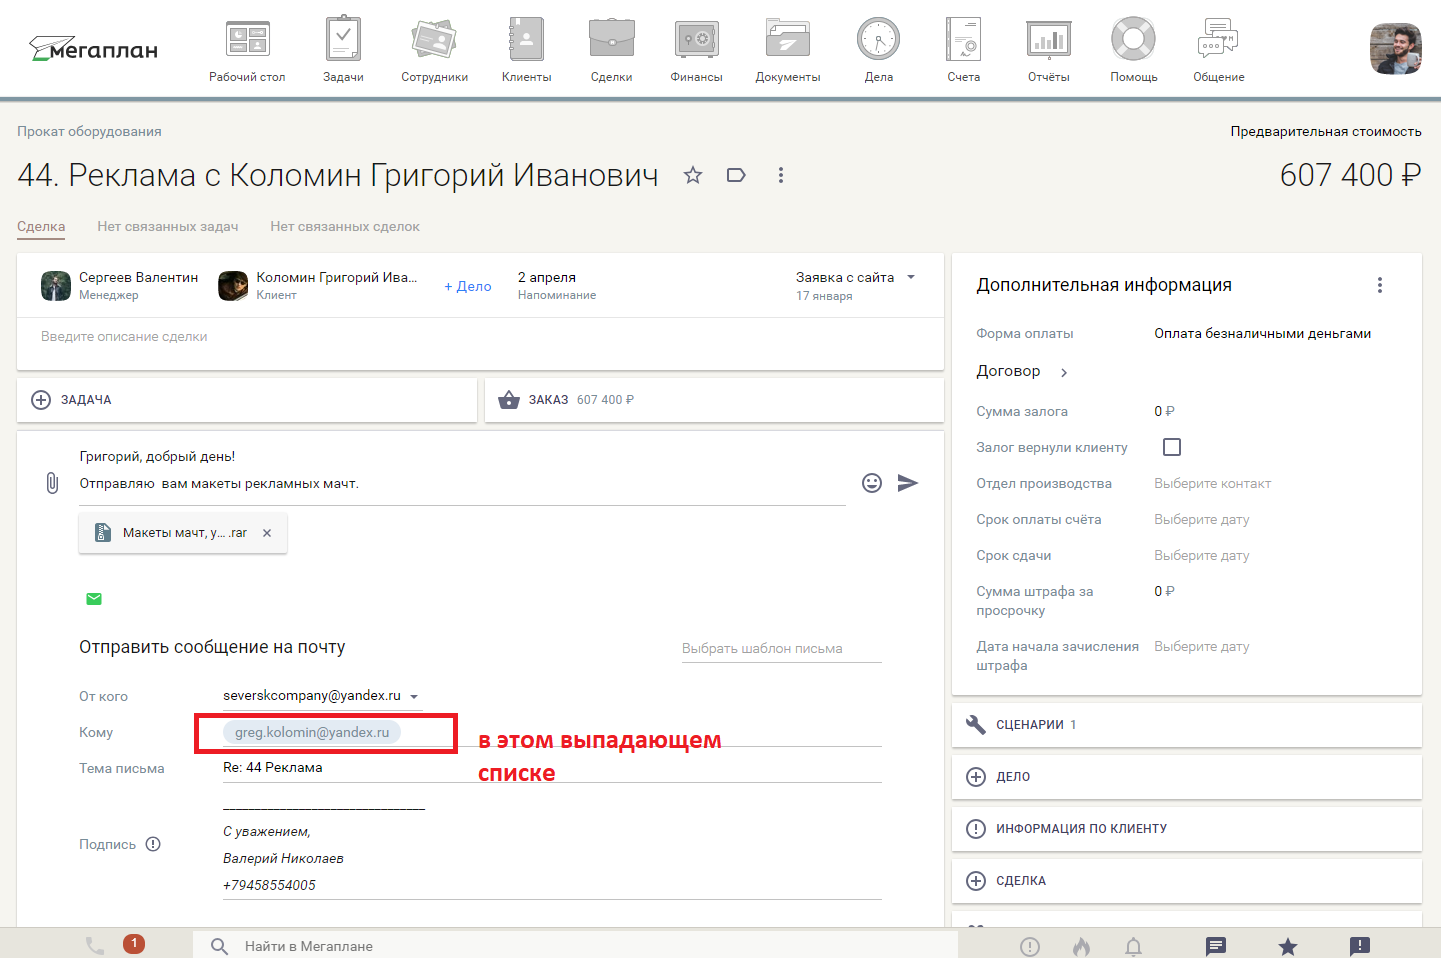Click the Найти в Мегаплане search field
This screenshot has width=1441, height=958.
tap(575, 946)
